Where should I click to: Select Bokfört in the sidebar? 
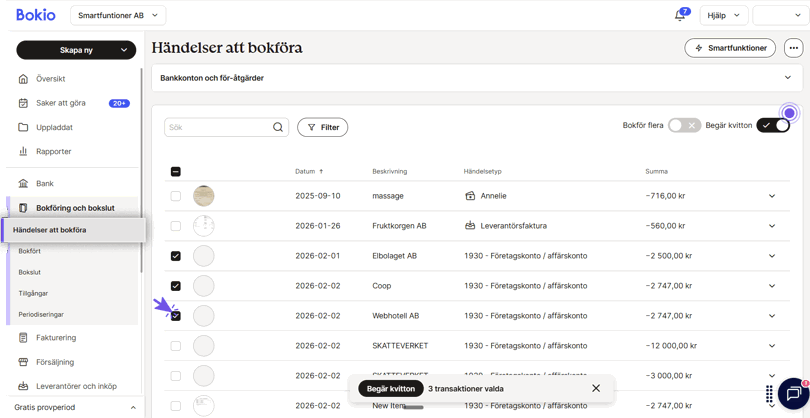[x=30, y=251]
